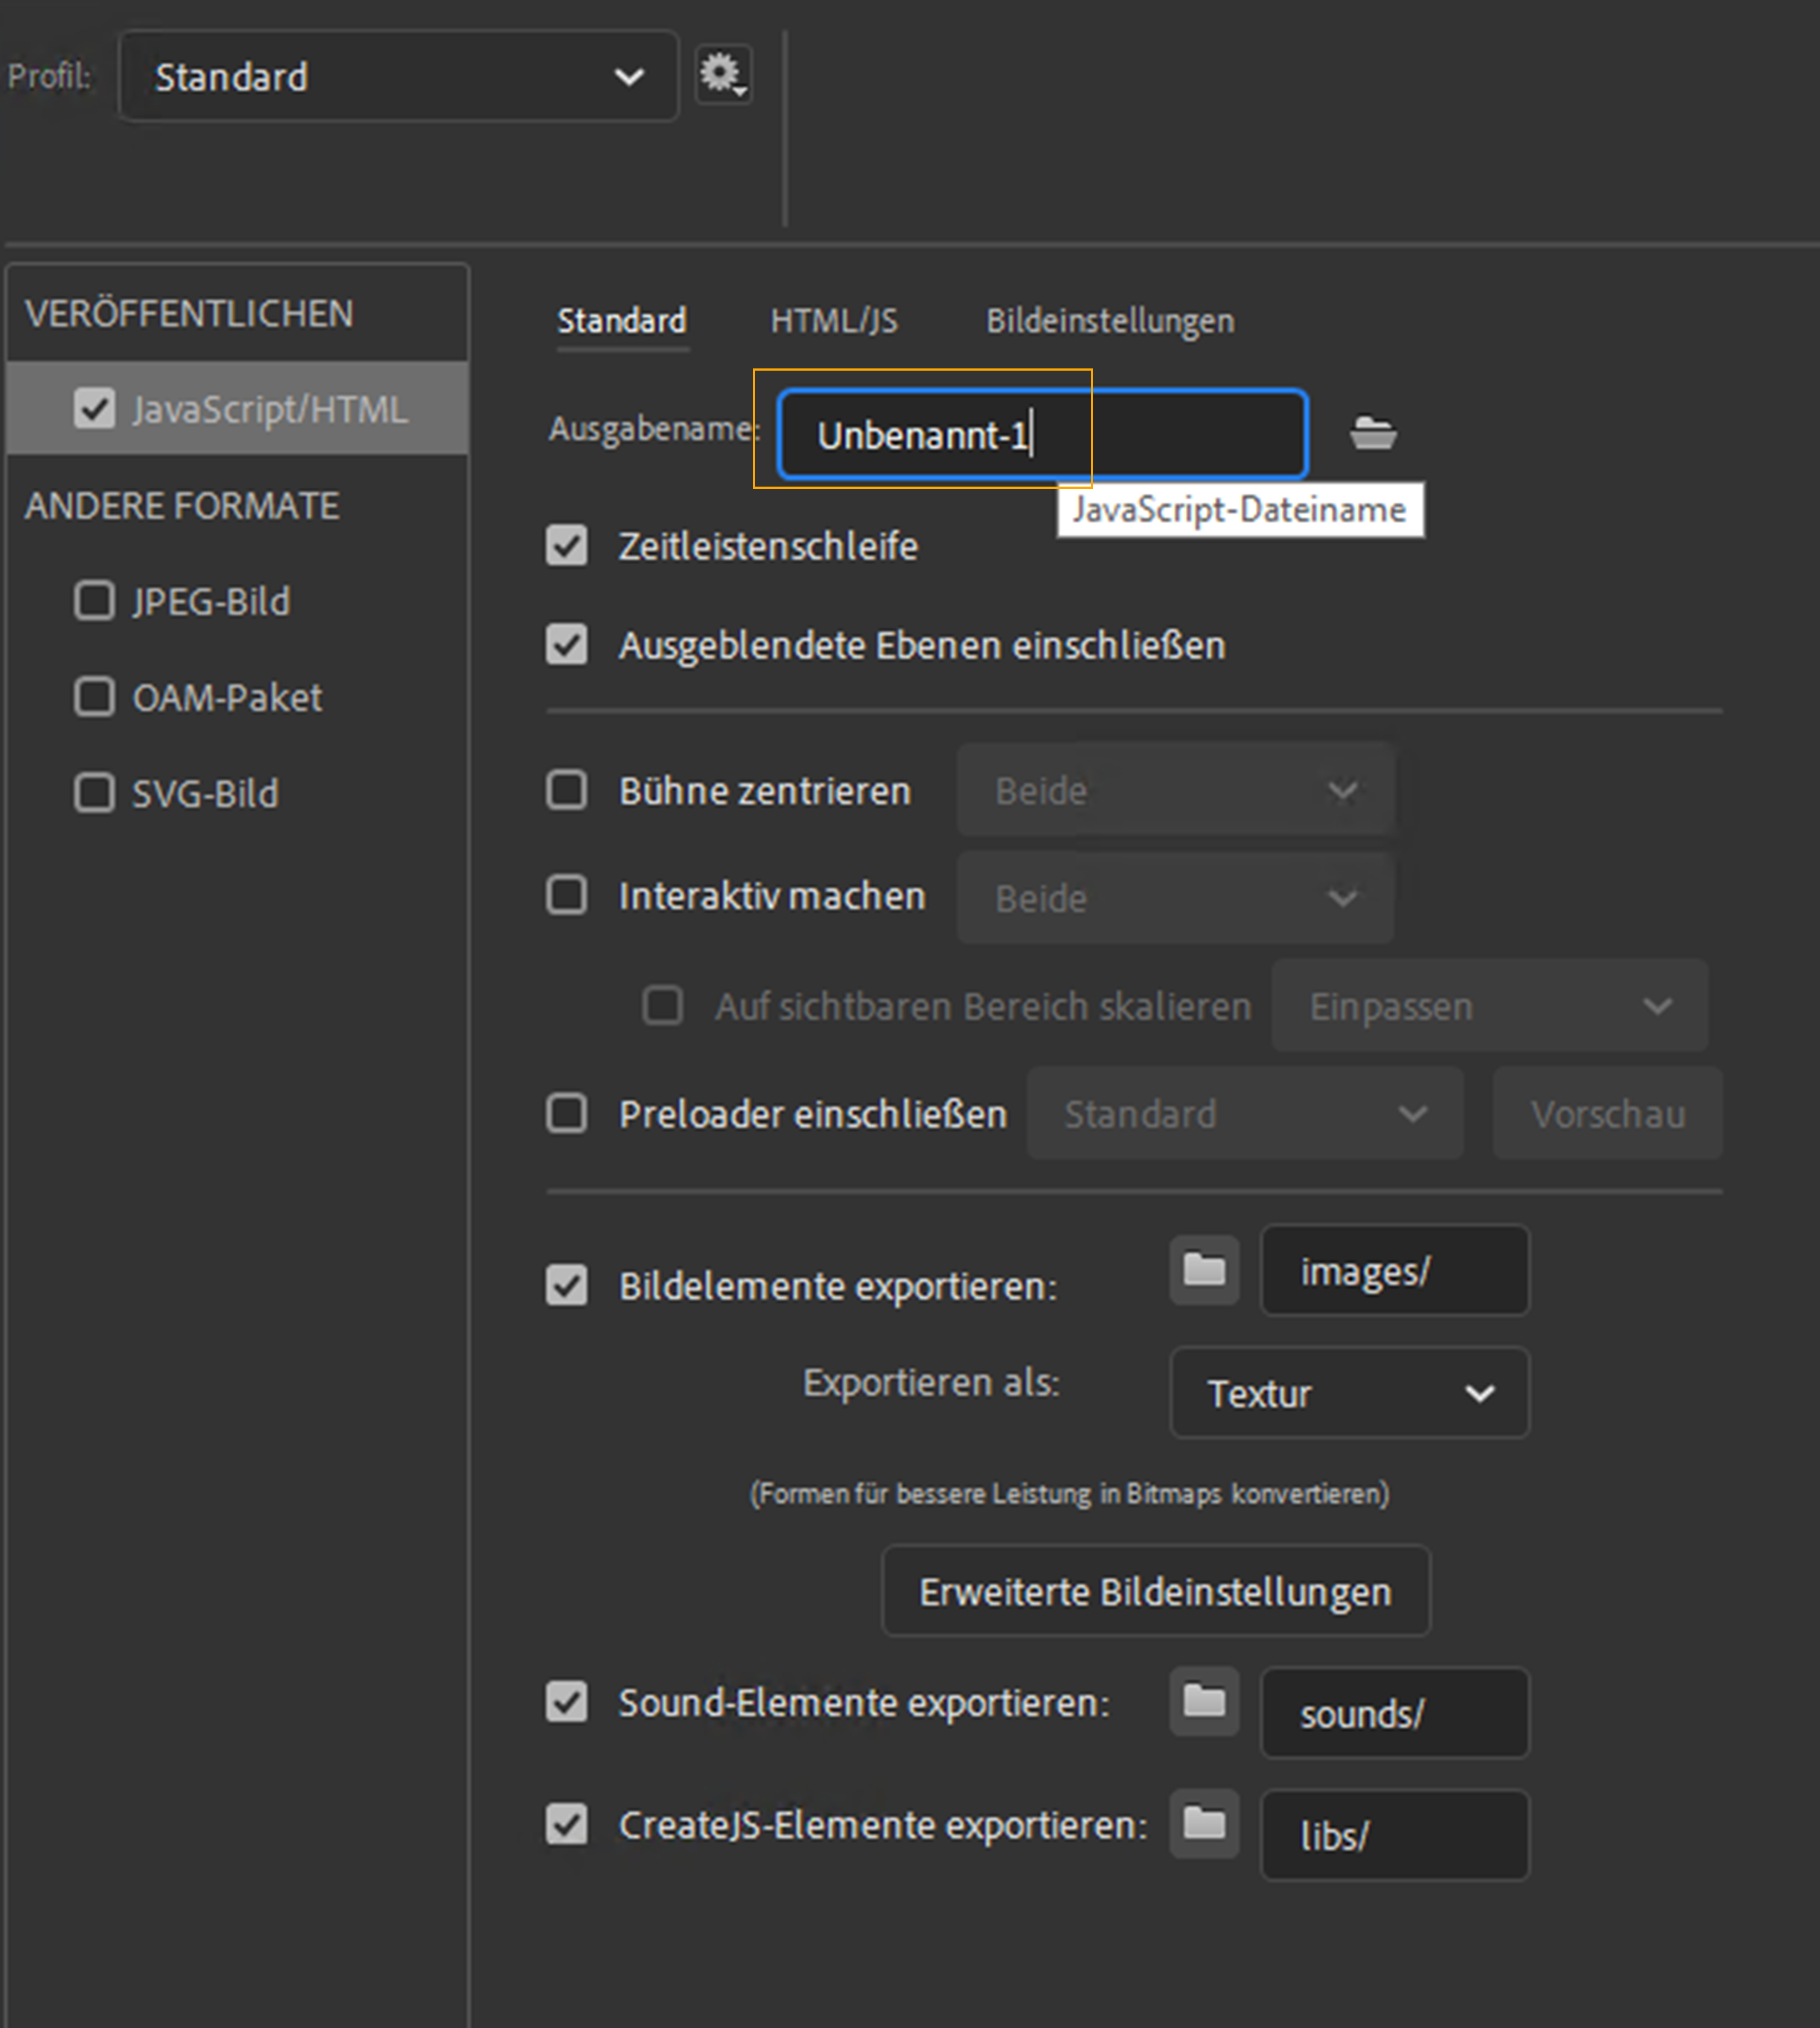Screen dimensions: 1820x2028
Task: Click the open-folder icon next to Ausgabename
Action: coord(1373,434)
